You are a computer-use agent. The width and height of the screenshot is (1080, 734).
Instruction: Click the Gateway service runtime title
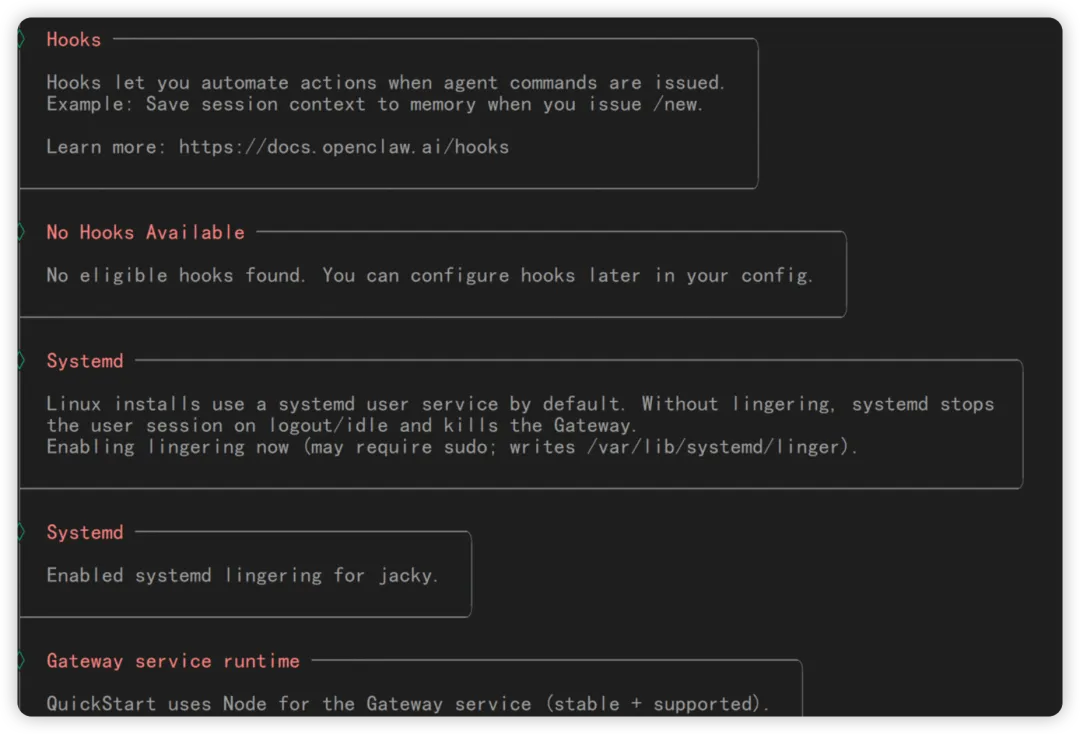pyautogui.click(x=172, y=661)
